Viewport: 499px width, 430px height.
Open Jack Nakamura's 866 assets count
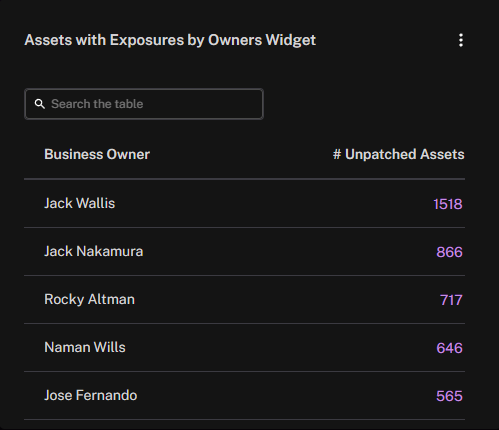pos(449,252)
